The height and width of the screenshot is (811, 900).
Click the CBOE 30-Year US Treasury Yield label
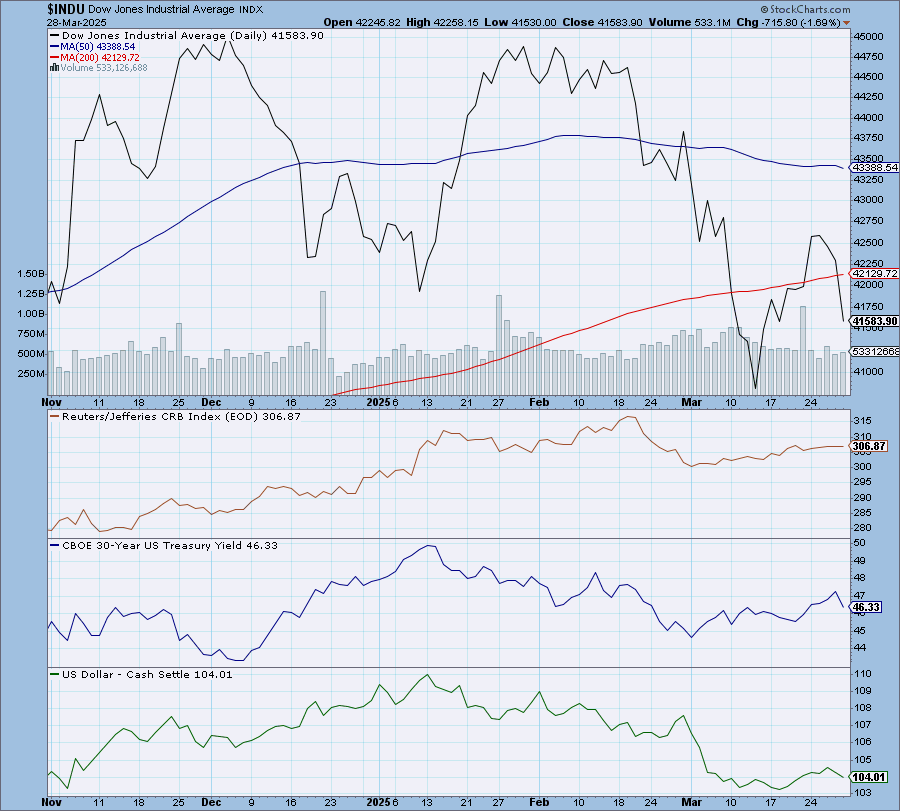[x=169, y=545]
